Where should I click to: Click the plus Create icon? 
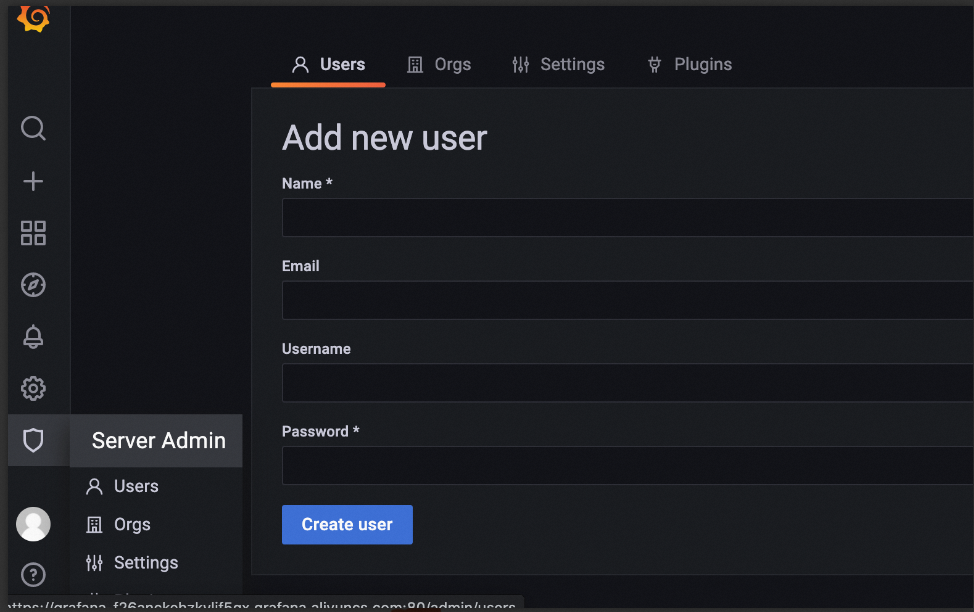33,181
